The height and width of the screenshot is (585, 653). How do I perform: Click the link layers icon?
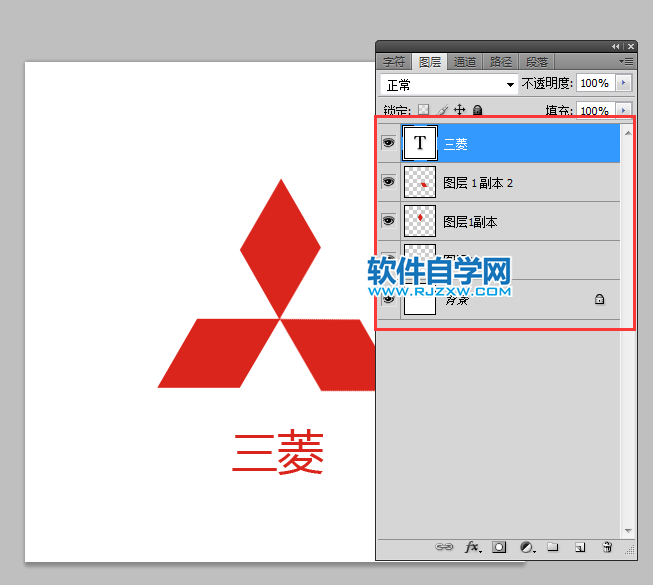pos(444,547)
